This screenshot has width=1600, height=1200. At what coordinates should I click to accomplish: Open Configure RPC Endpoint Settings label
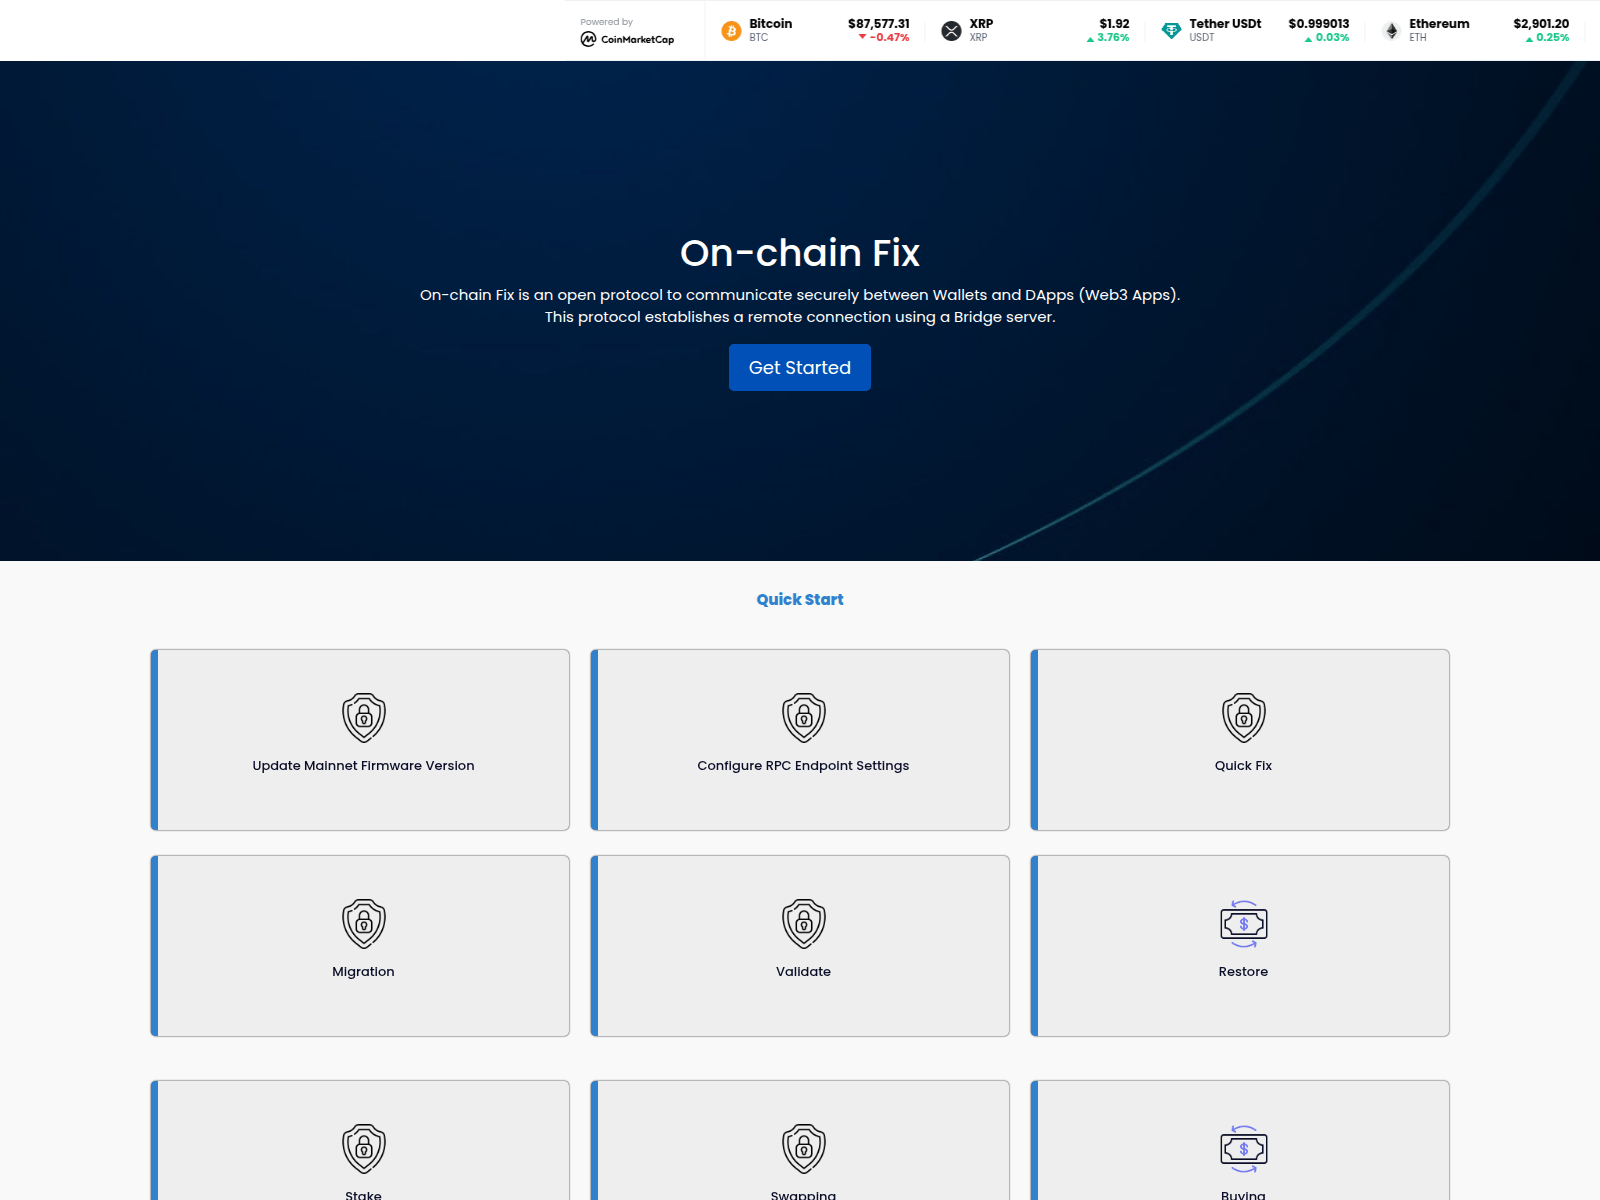[x=803, y=765]
